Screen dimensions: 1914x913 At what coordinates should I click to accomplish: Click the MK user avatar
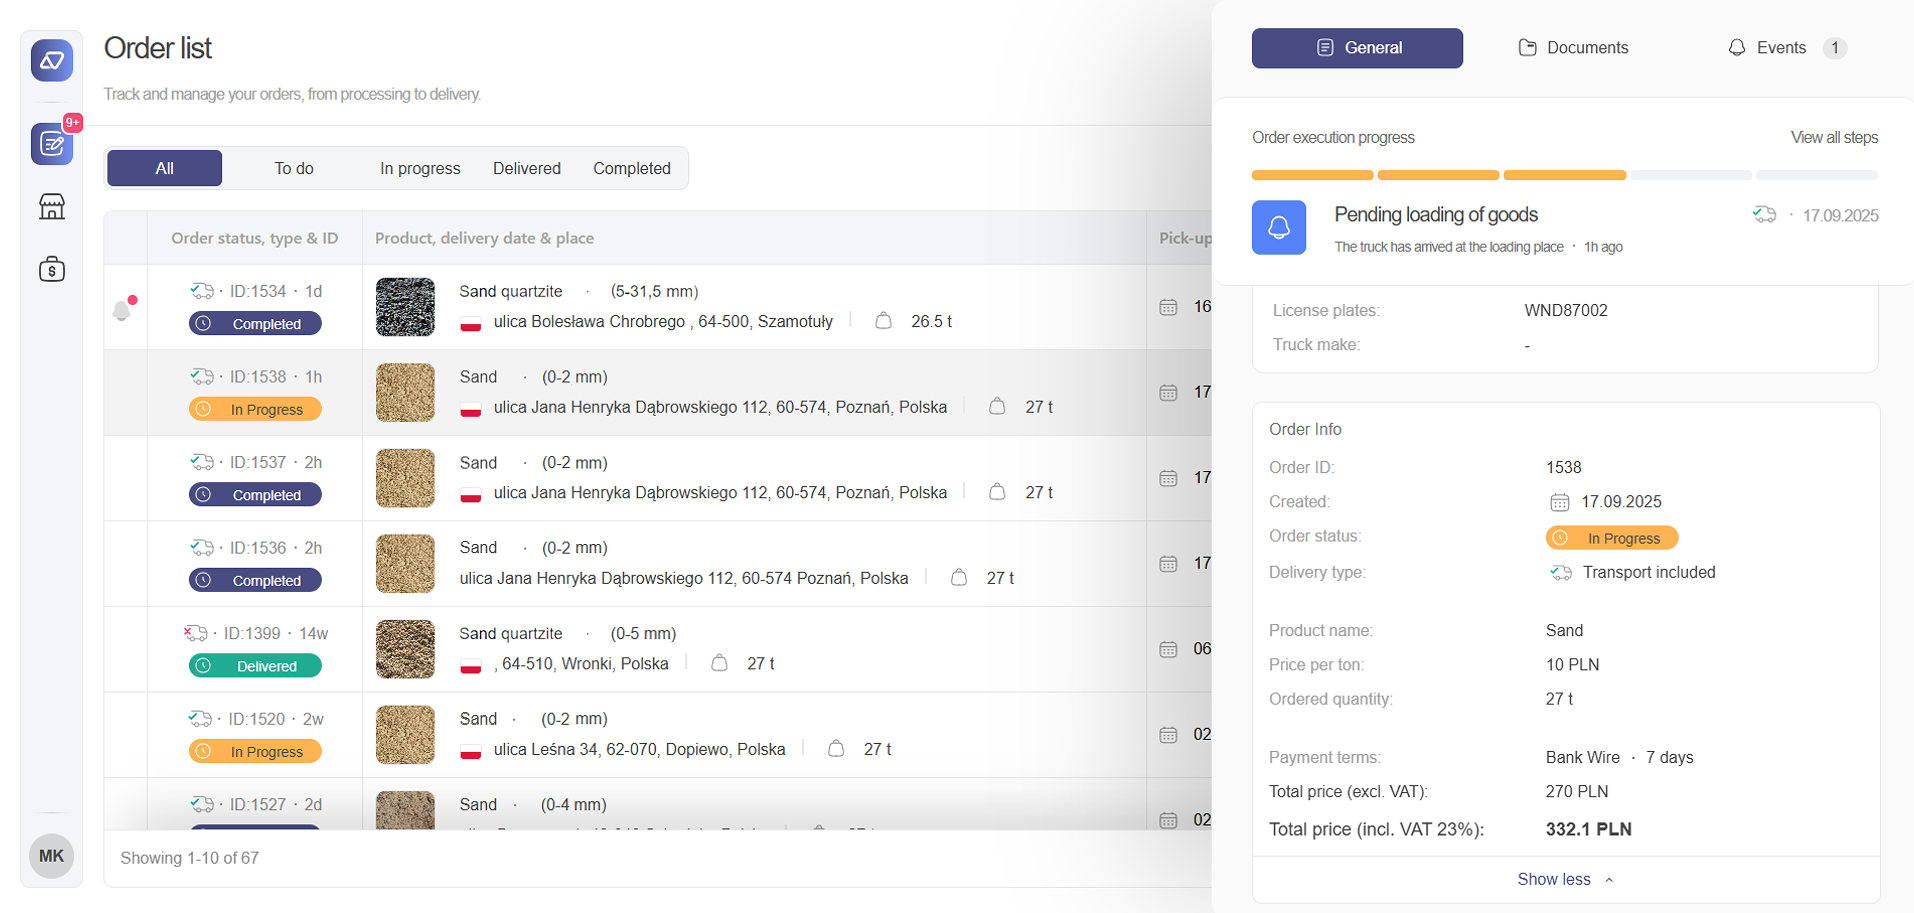(51, 856)
